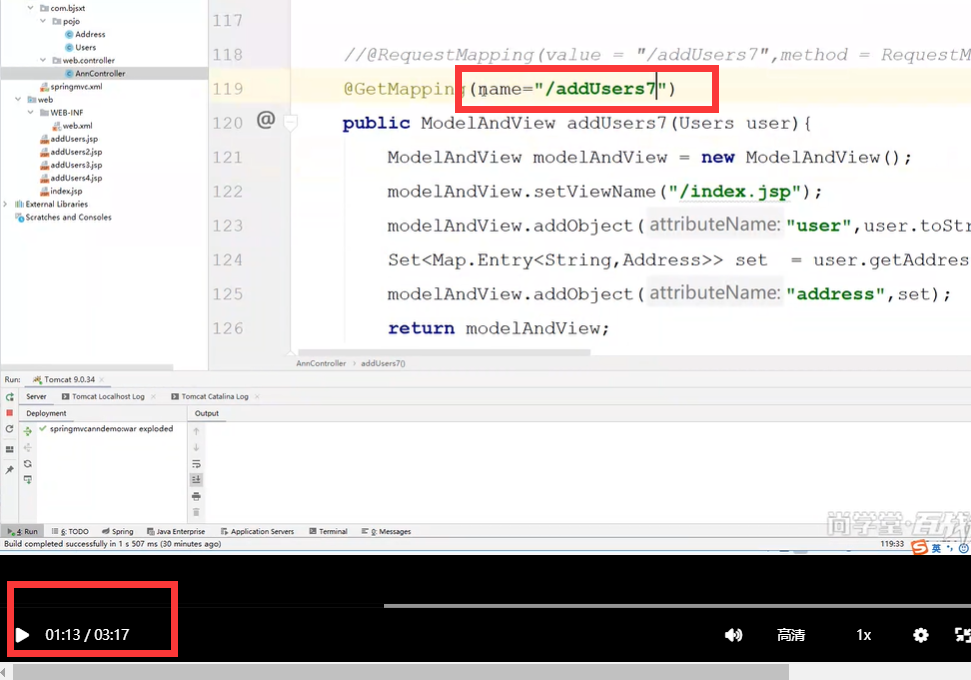This screenshot has width=971, height=680.
Task: Click the deployment download arrow icon
Action: pos(28,479)
